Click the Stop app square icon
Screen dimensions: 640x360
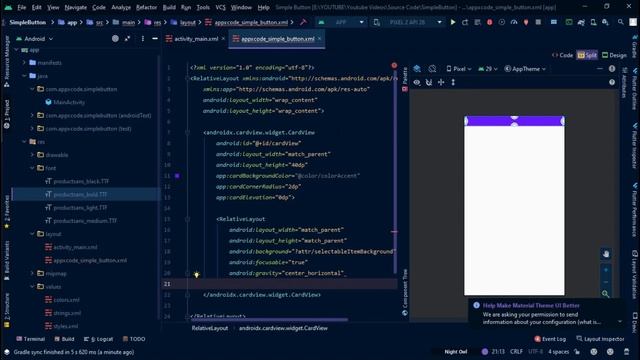tap(538, 22)
